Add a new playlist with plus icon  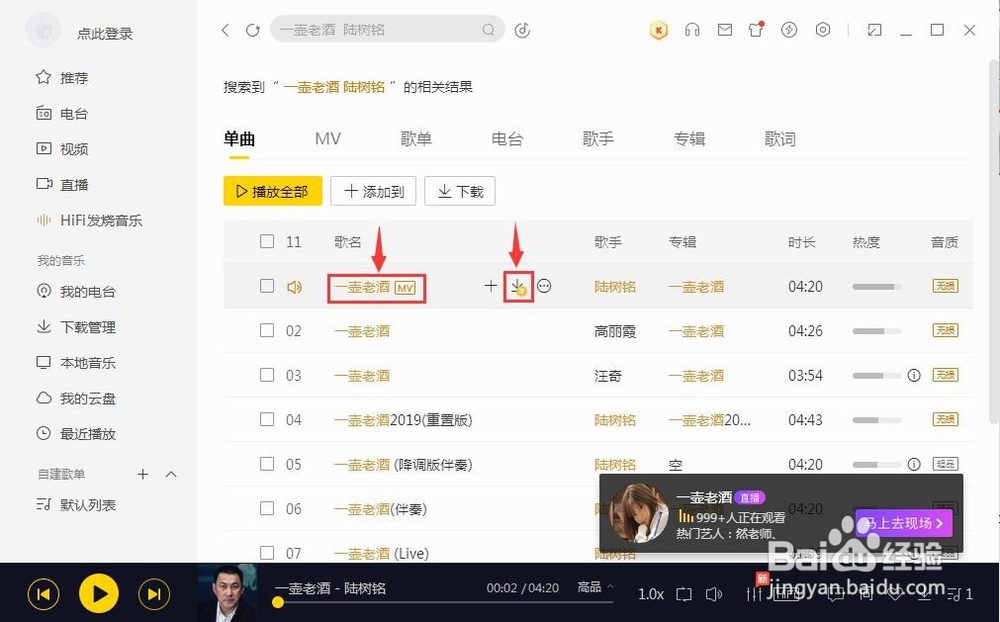(x=143, y=474)
